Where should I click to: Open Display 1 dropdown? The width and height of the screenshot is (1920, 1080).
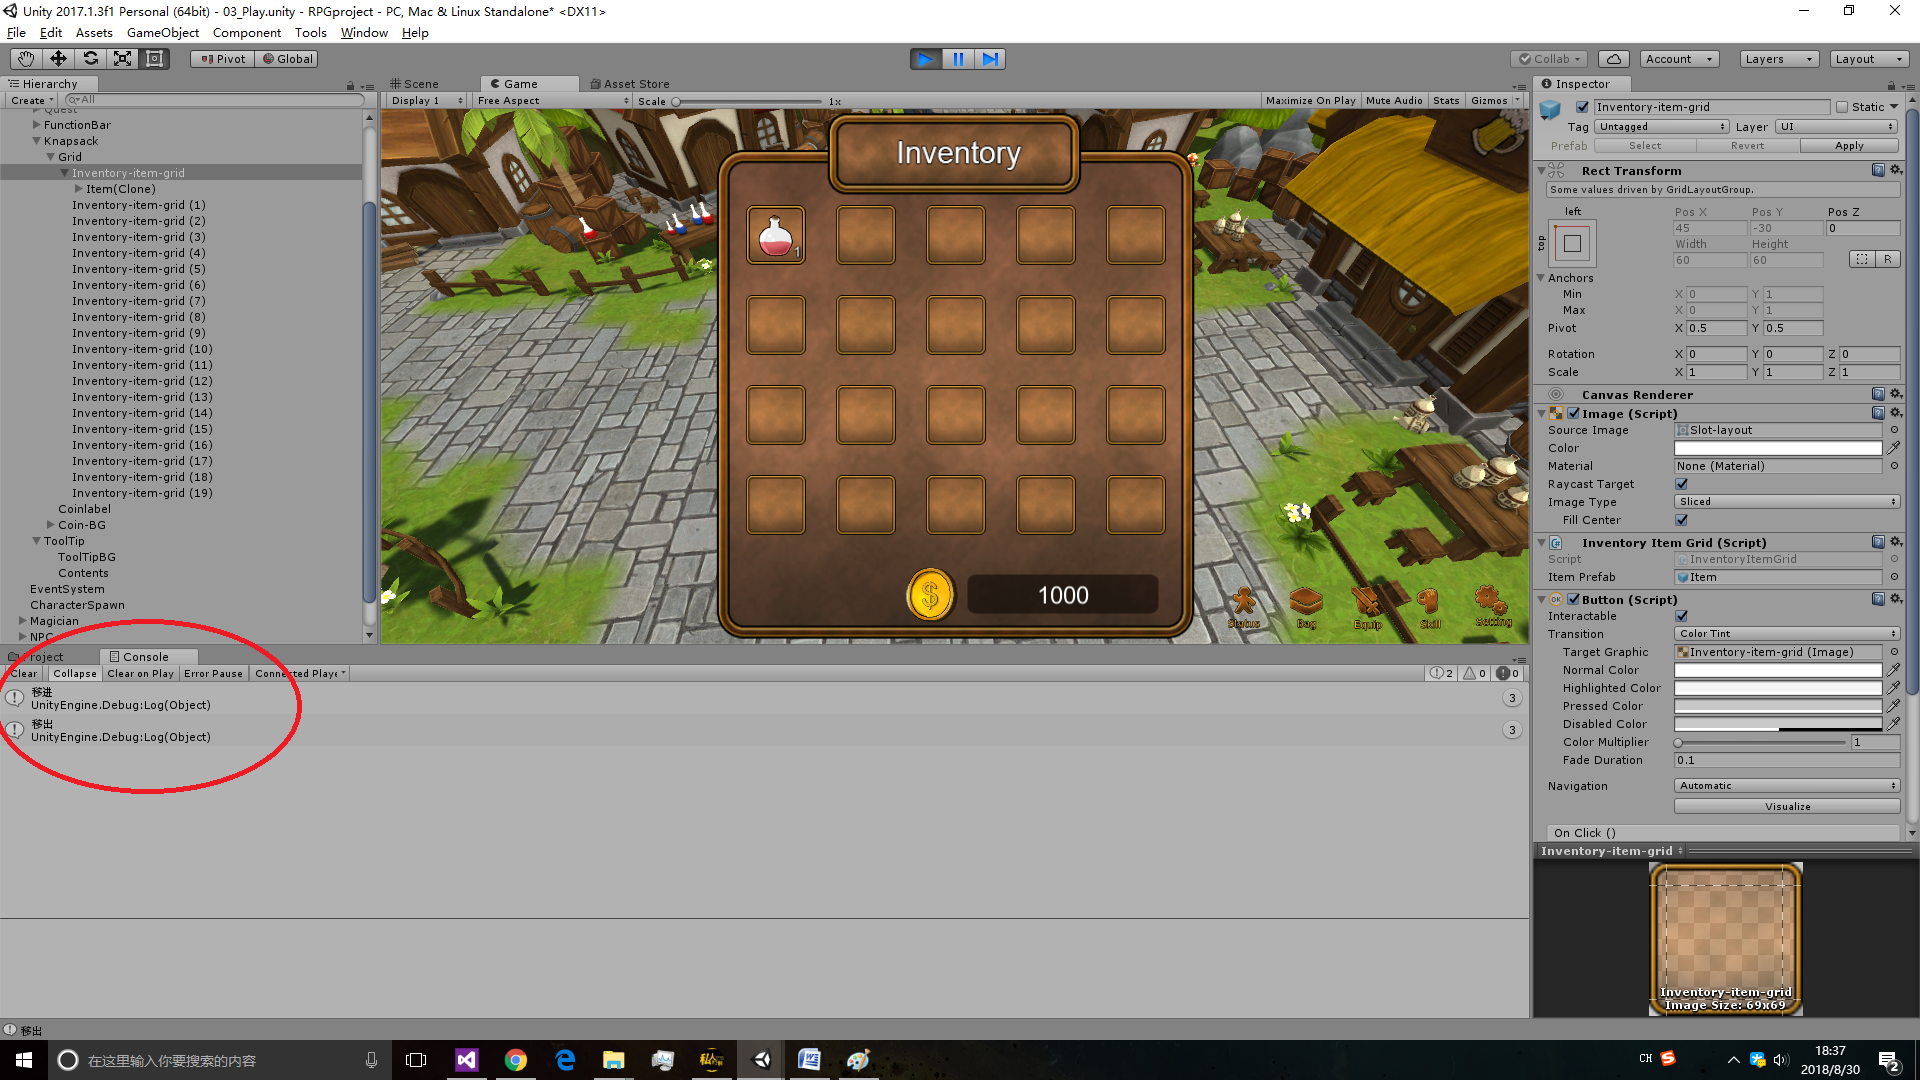click(x=427, y=100)
